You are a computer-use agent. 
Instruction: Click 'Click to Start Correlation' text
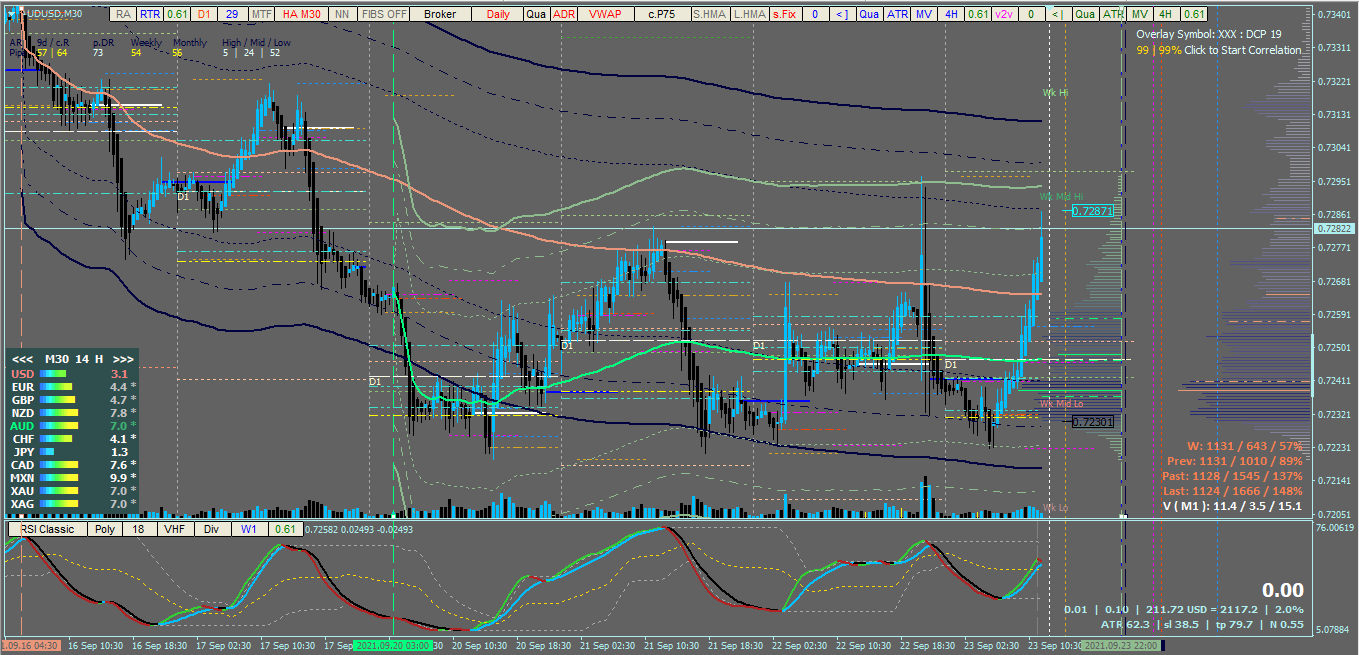click(x=1243, y=49)
